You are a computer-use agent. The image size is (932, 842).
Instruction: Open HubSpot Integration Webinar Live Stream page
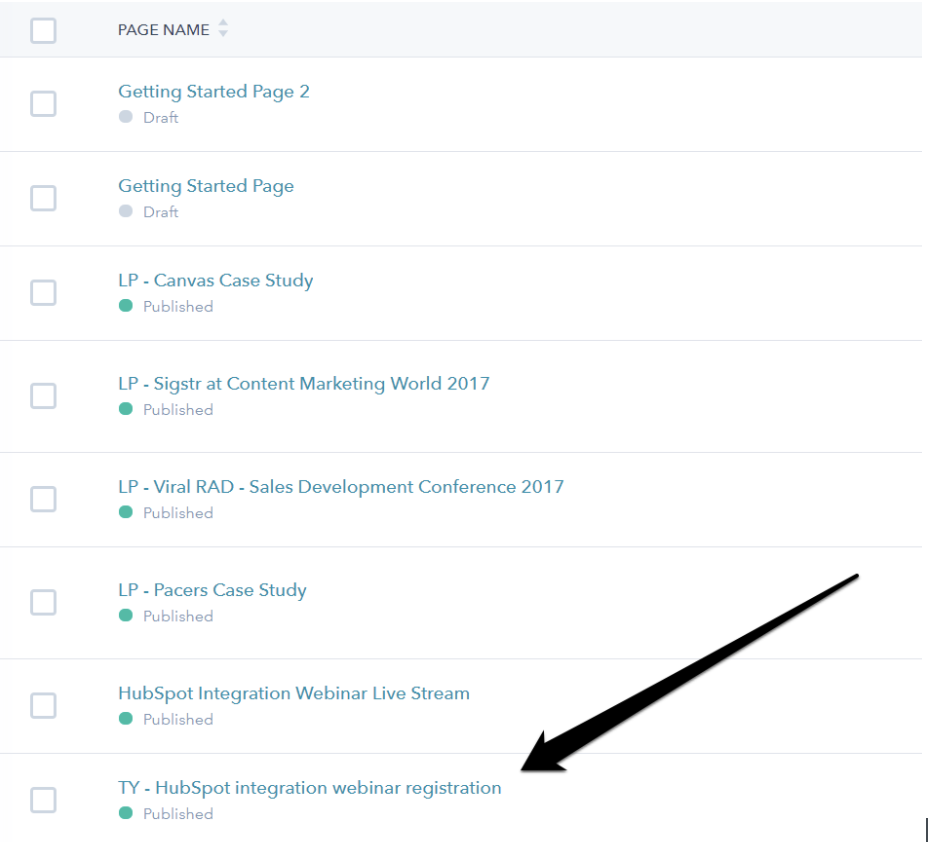click(x=294, y=693)
